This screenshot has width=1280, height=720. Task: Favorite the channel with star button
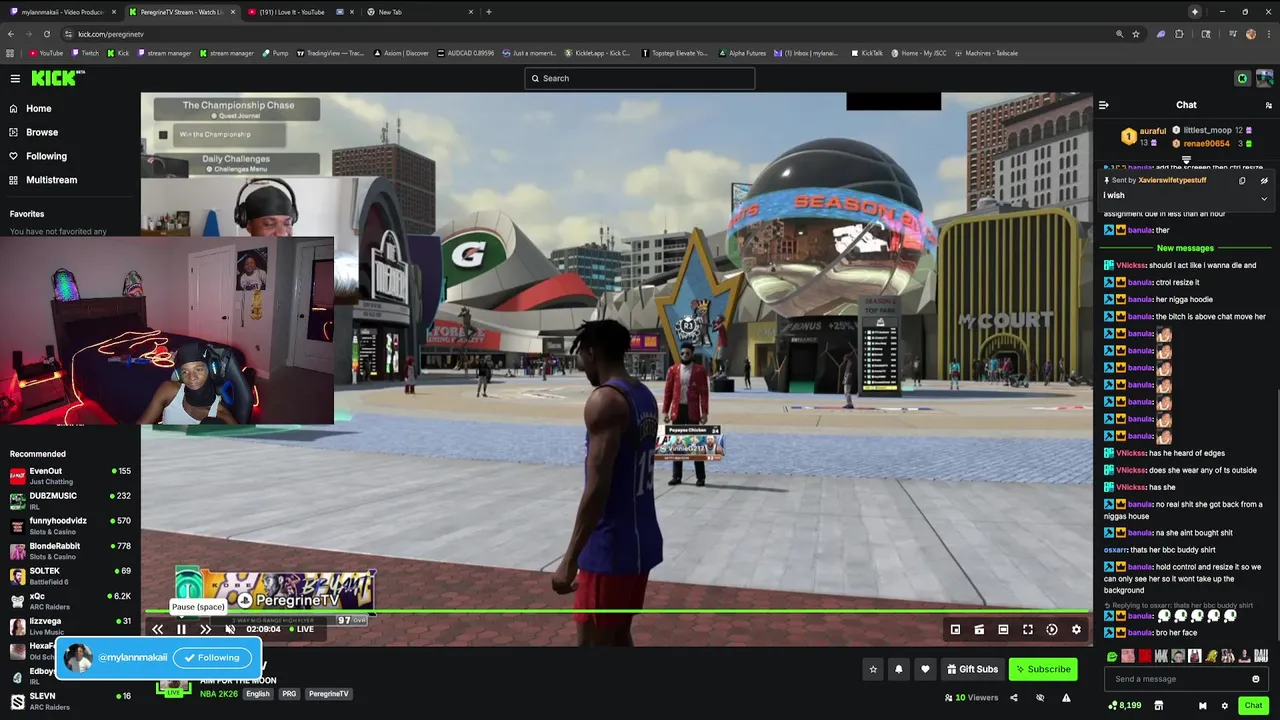point(873,669)
